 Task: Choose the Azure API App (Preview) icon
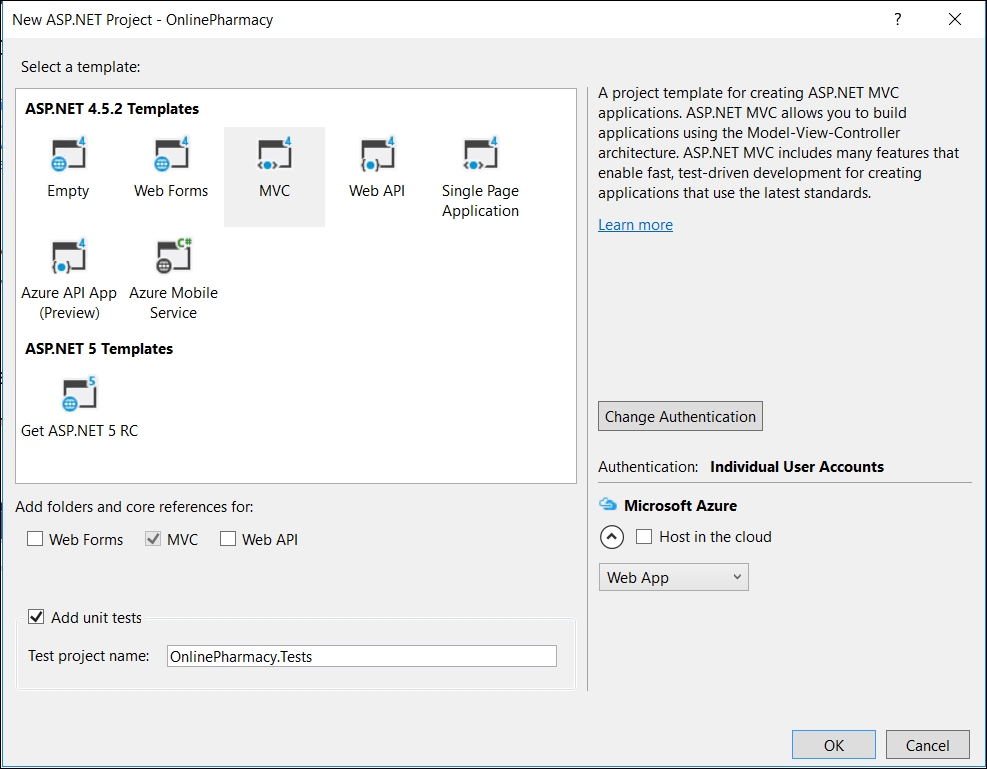coord(69,256)
